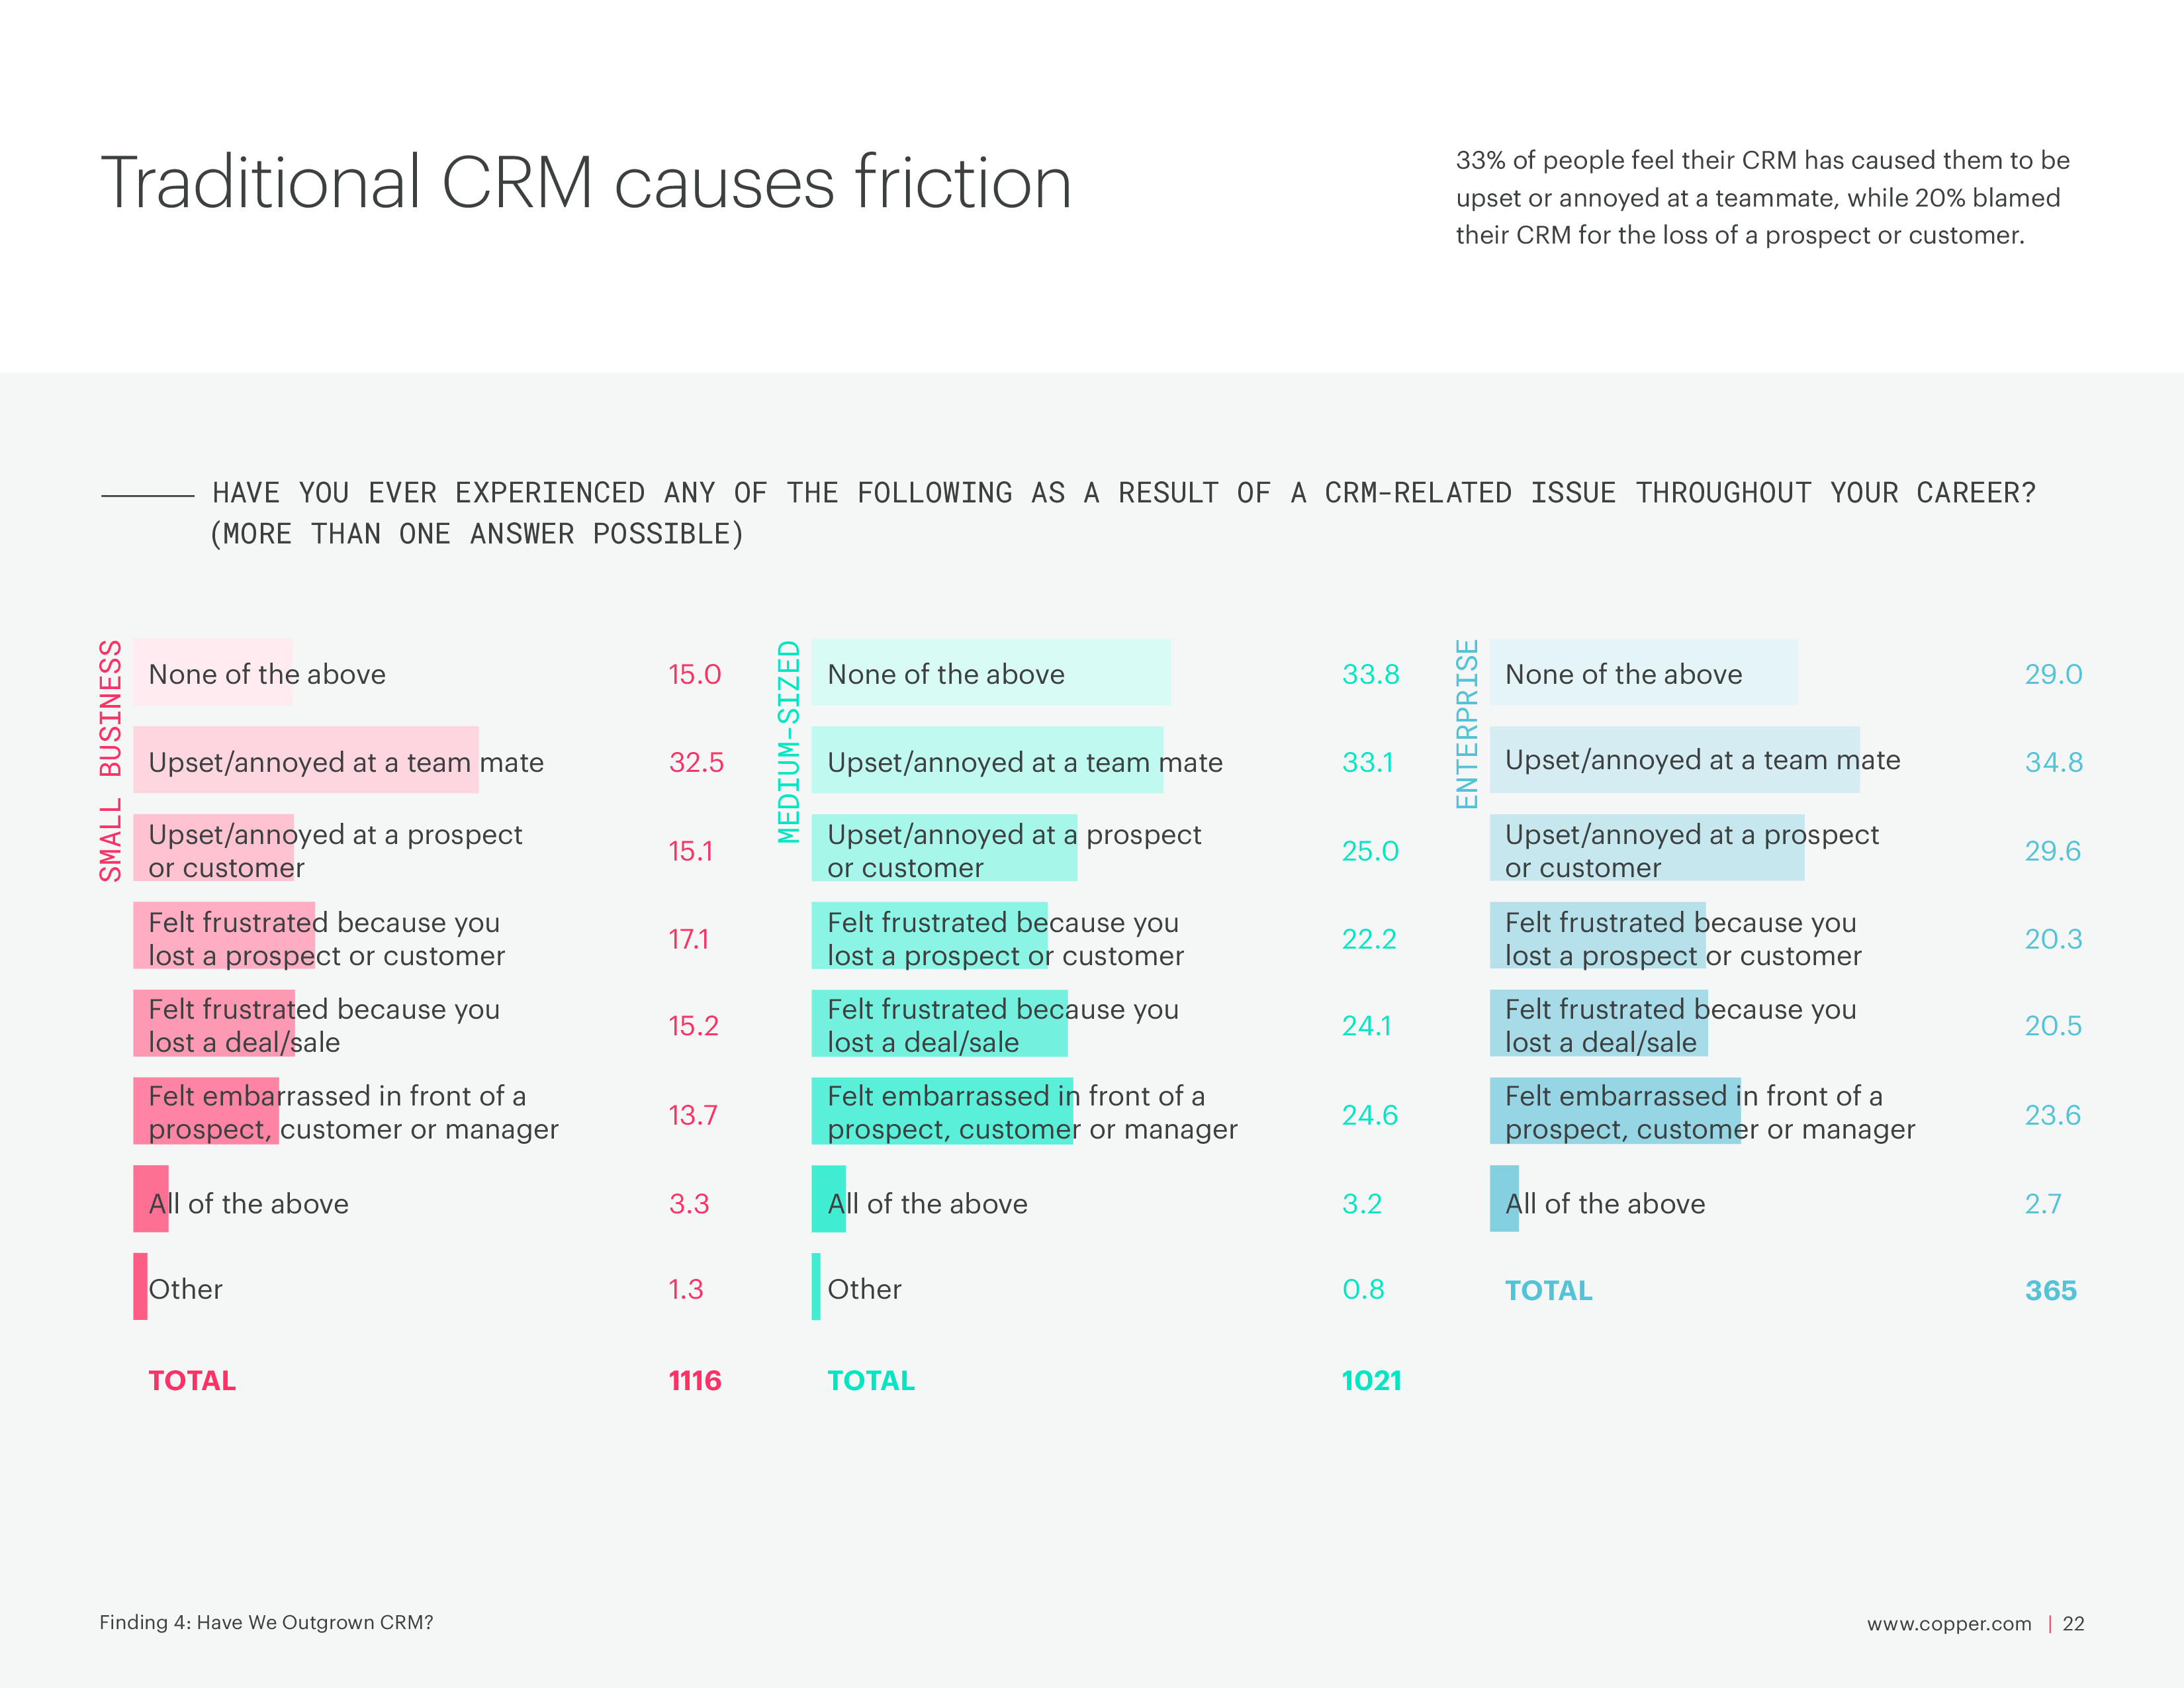Click the vertical ENTERPRISE label
This screenshot has height=1688, width=2184.
click(x=1466, y=723)
